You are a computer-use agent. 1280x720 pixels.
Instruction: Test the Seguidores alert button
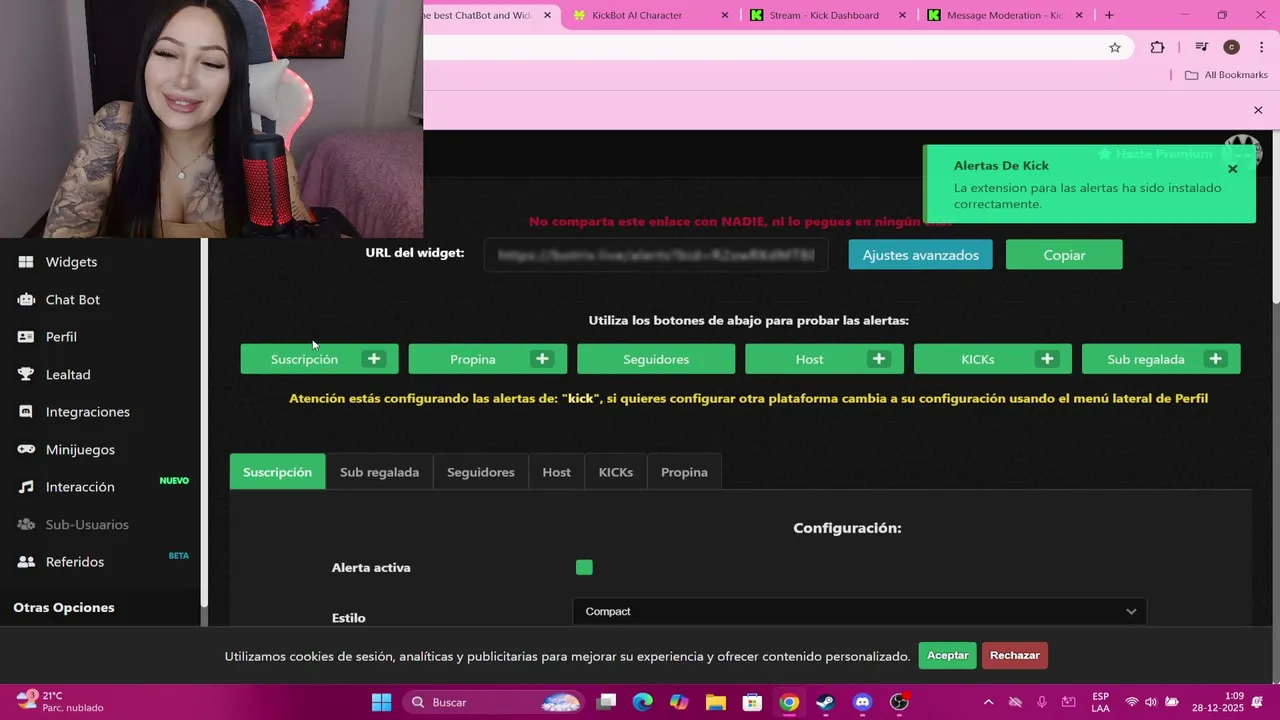[656, 359]
